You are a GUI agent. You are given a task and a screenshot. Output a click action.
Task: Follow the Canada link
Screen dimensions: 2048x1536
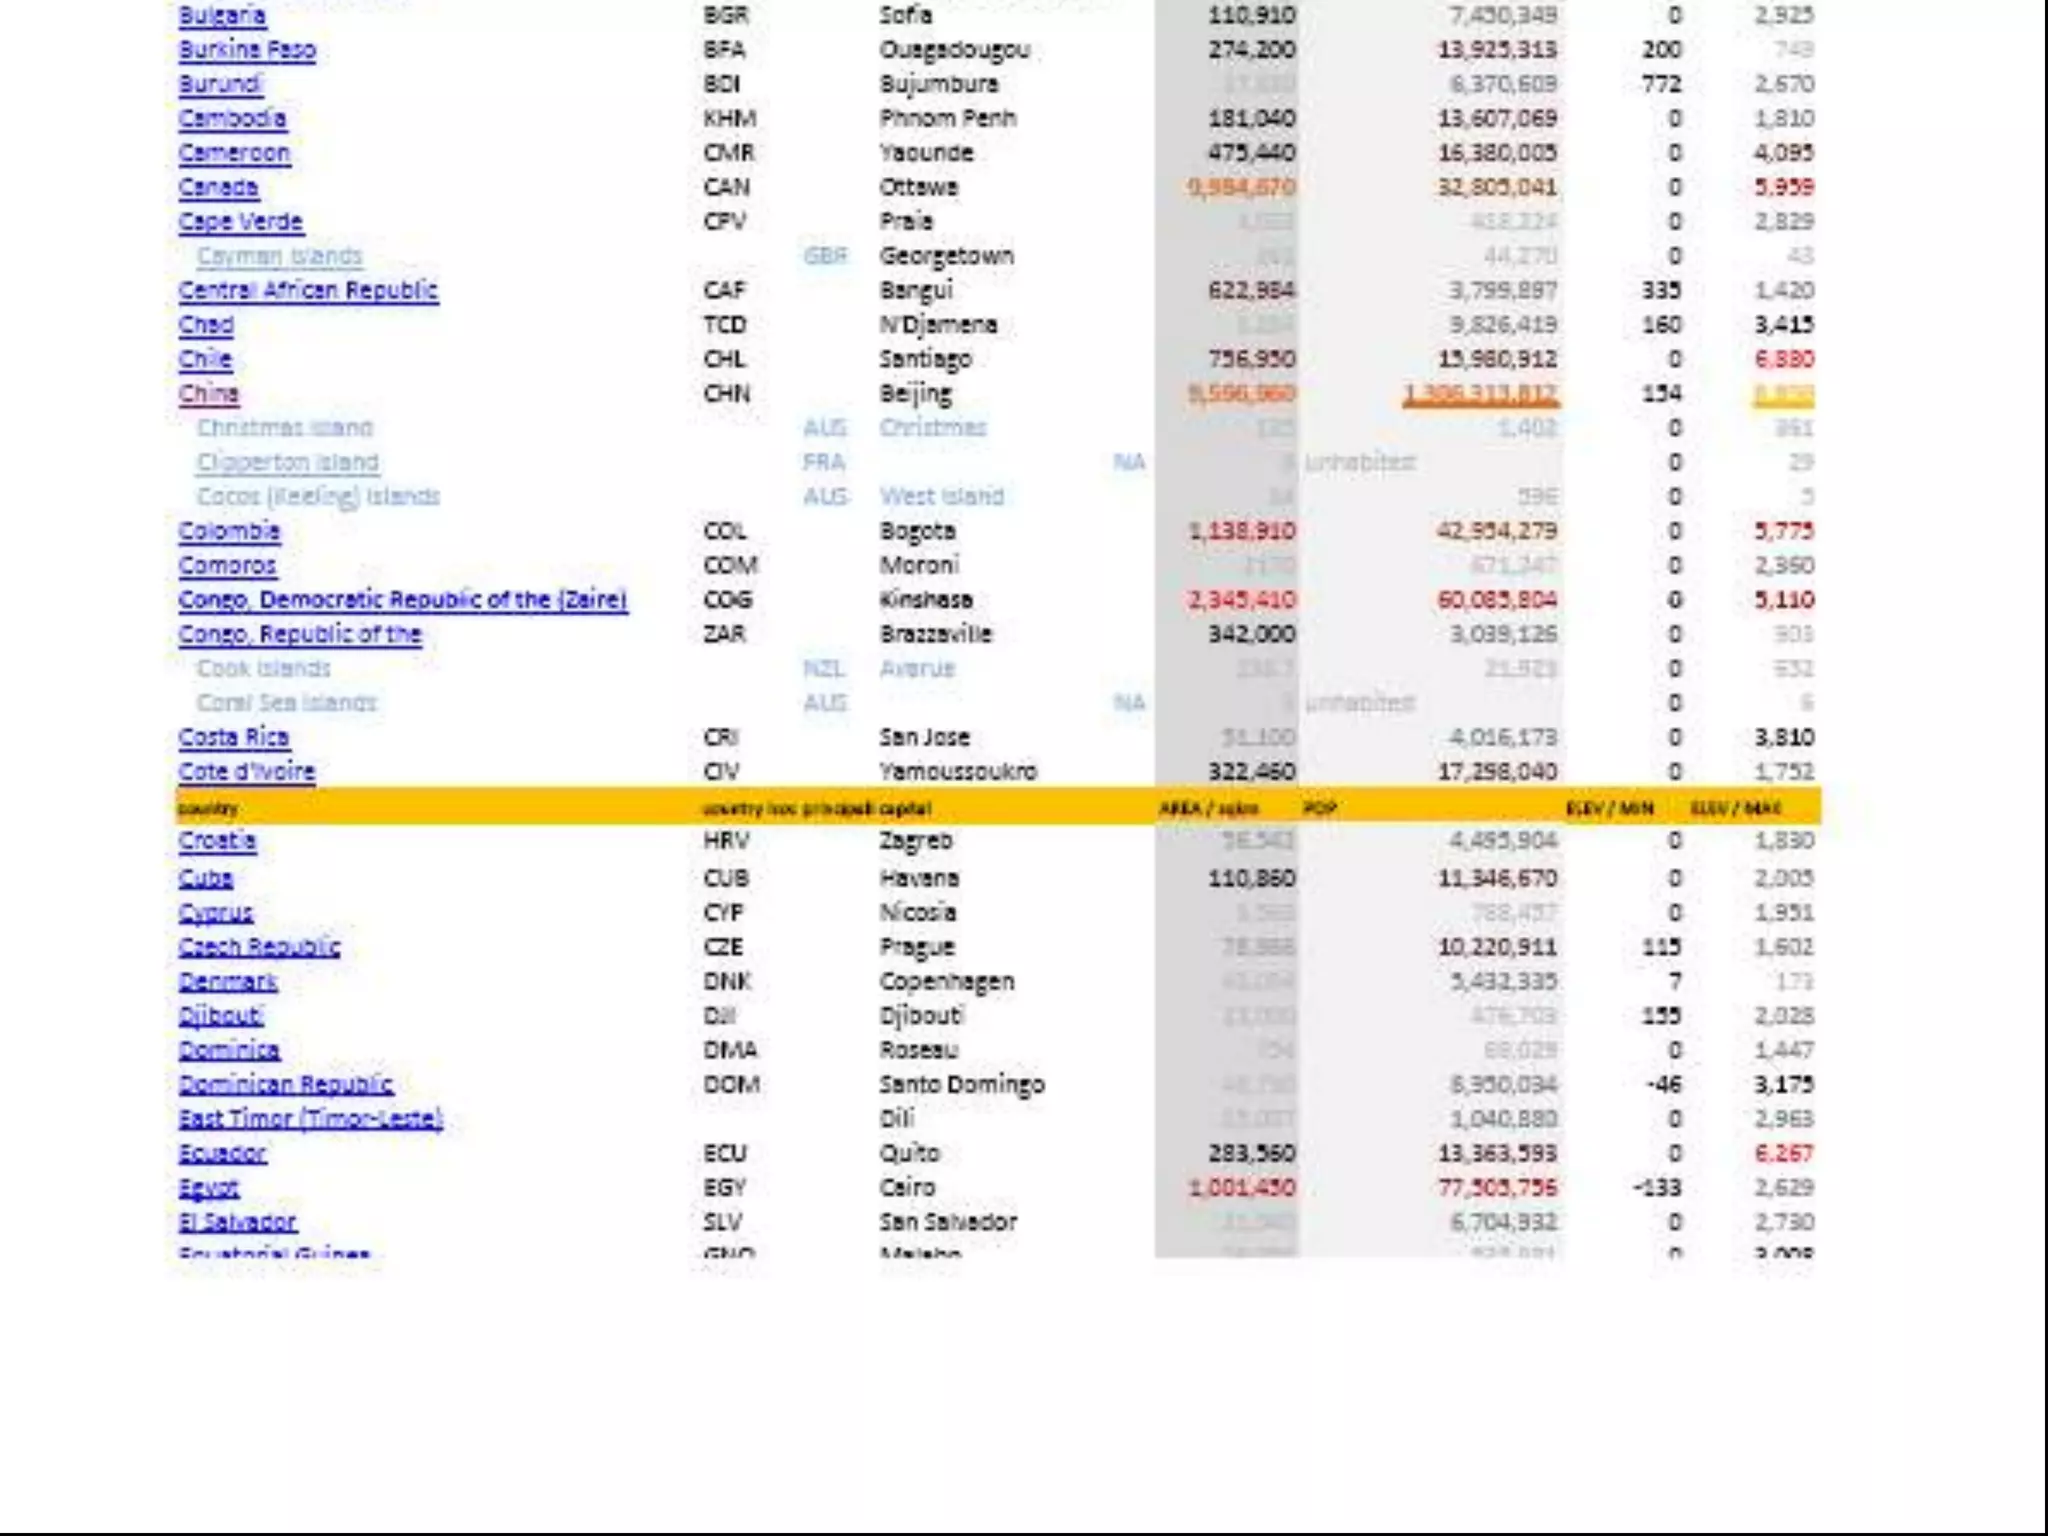(x=218, y=188)
